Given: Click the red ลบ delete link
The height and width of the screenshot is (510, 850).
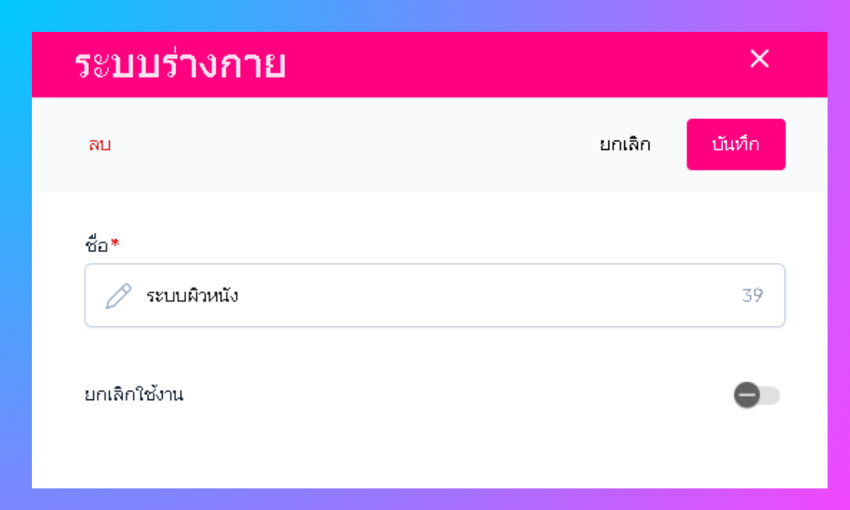Looking at the screenshot, I should tap(99, 144).
